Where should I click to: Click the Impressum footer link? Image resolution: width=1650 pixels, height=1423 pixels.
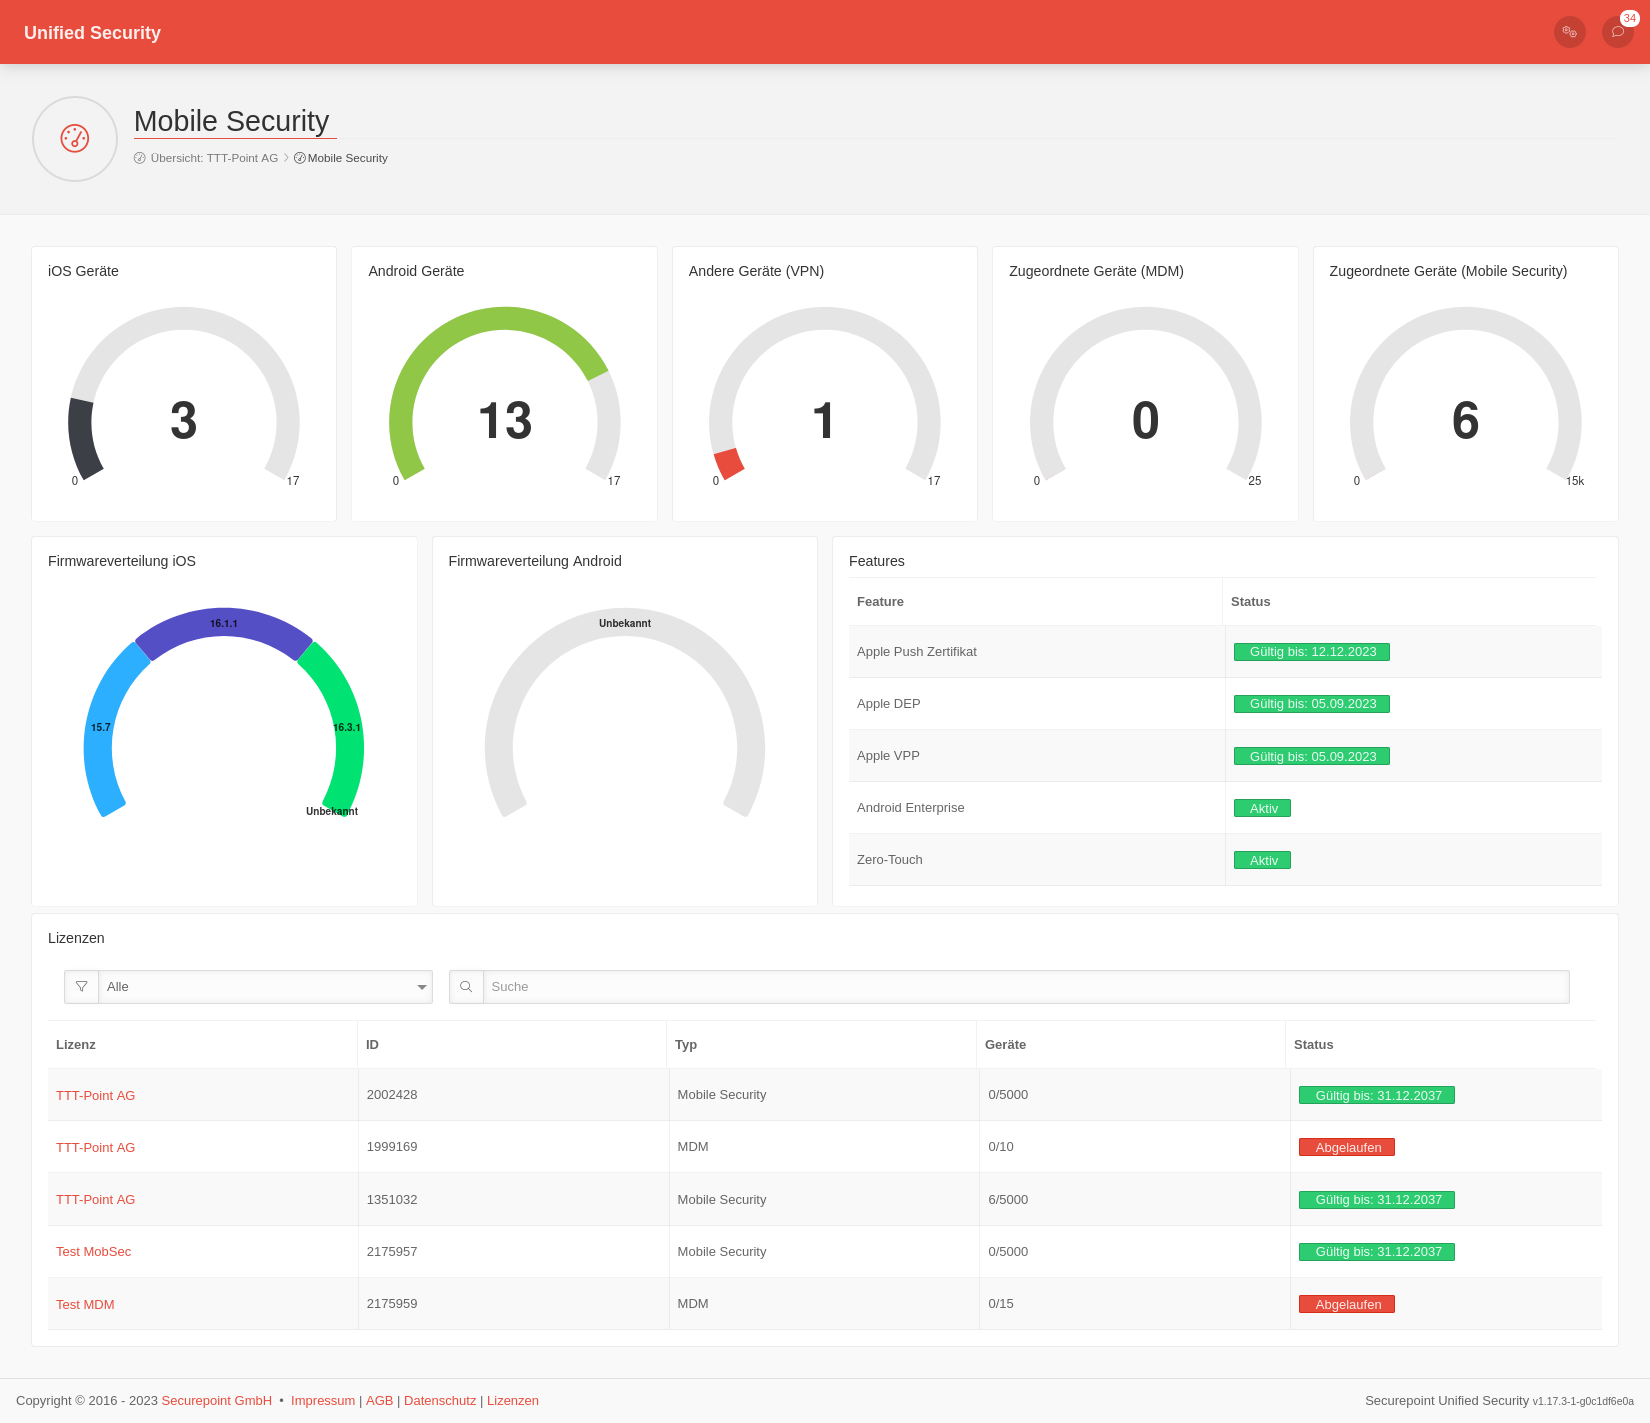(322, 1400)
